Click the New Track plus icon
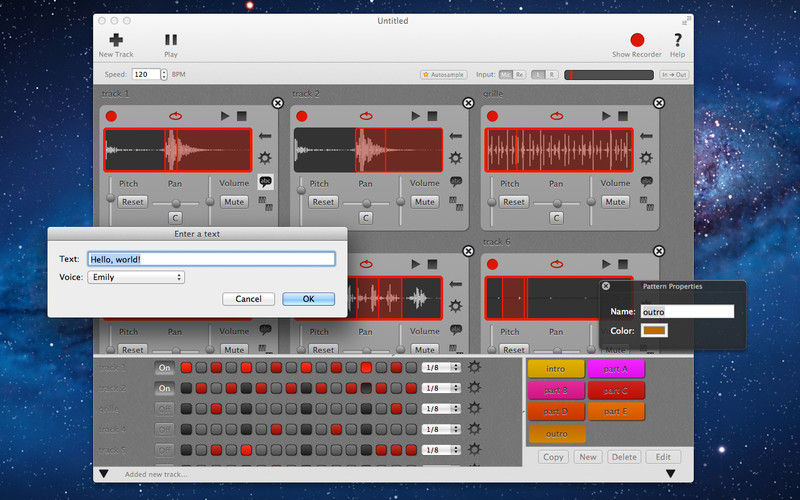The height and width of the screenshot is (500, 800). pos(115,40)
